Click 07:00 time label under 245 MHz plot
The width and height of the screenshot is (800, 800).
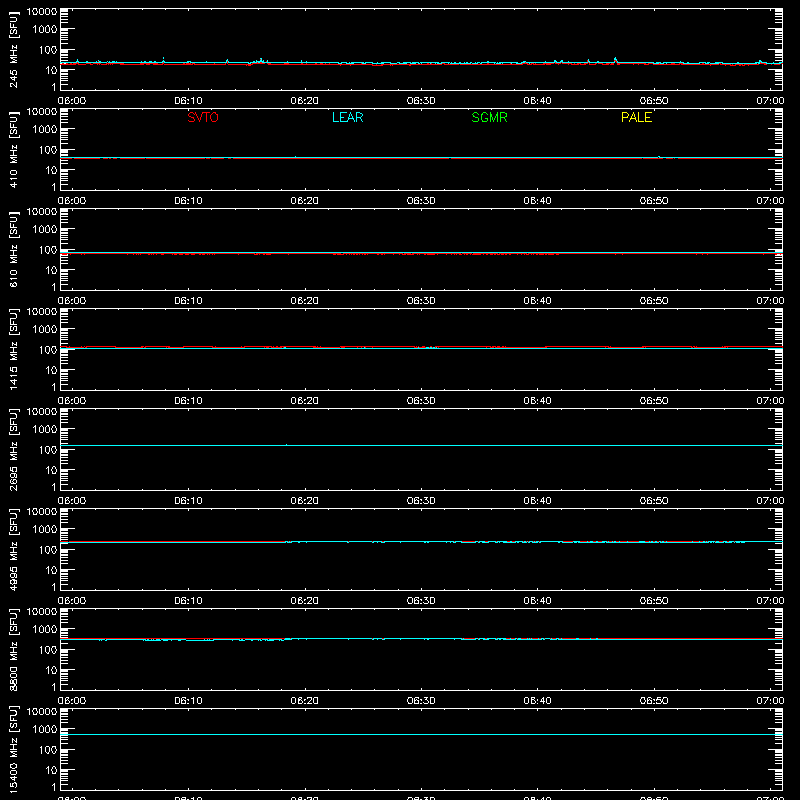[770, 101]
